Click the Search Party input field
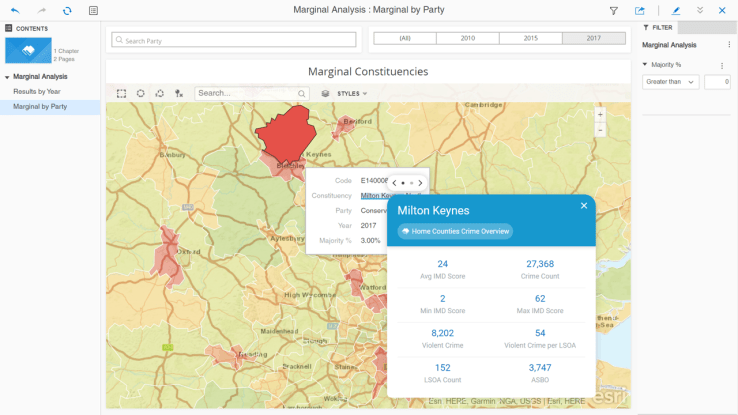 234,40
